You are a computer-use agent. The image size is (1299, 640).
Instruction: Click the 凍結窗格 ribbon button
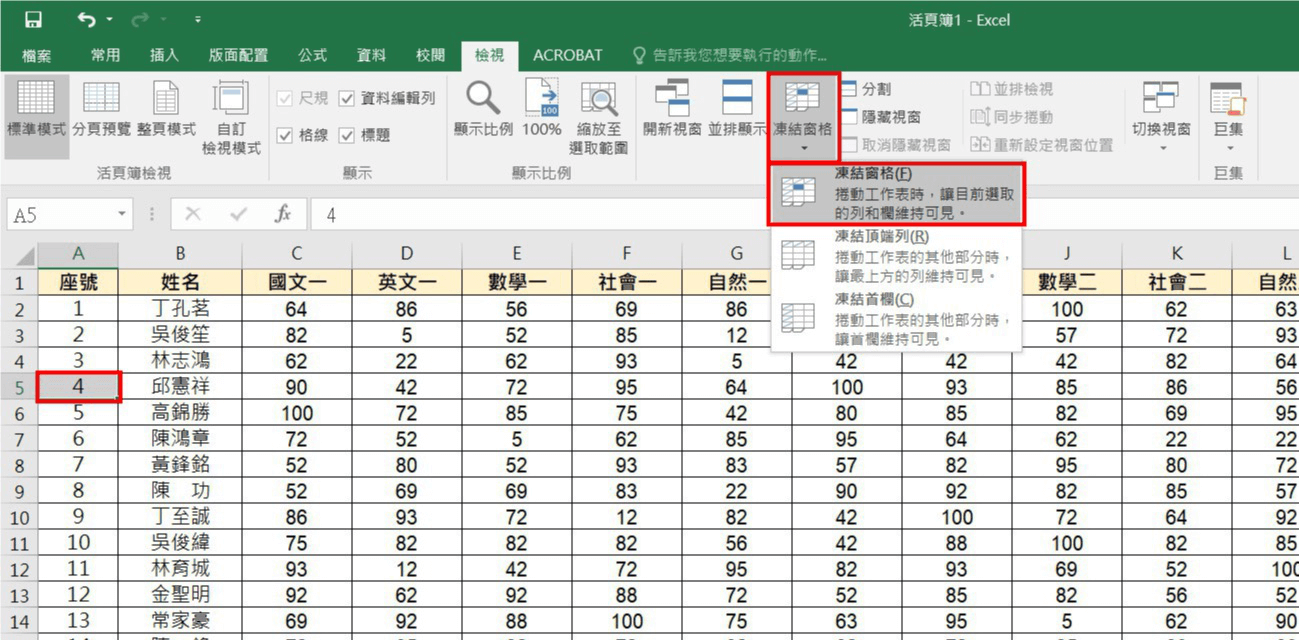(x=803, y=116)
